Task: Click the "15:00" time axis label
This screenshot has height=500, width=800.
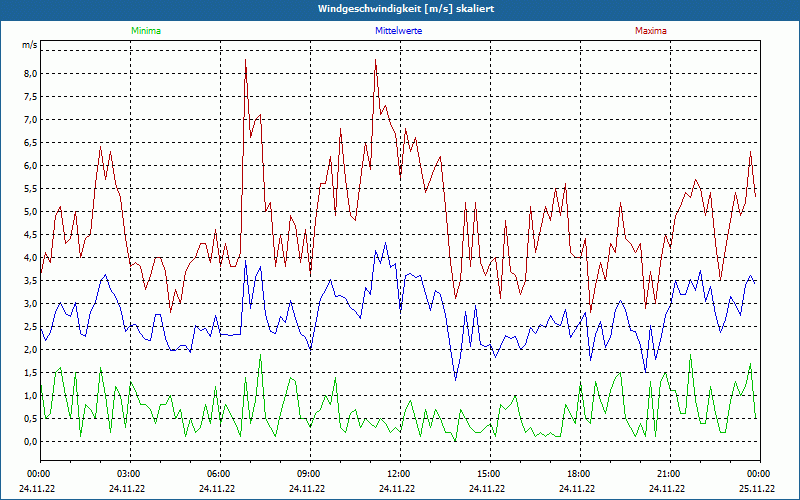Action: pyautogui.click(x=488, y=473)
